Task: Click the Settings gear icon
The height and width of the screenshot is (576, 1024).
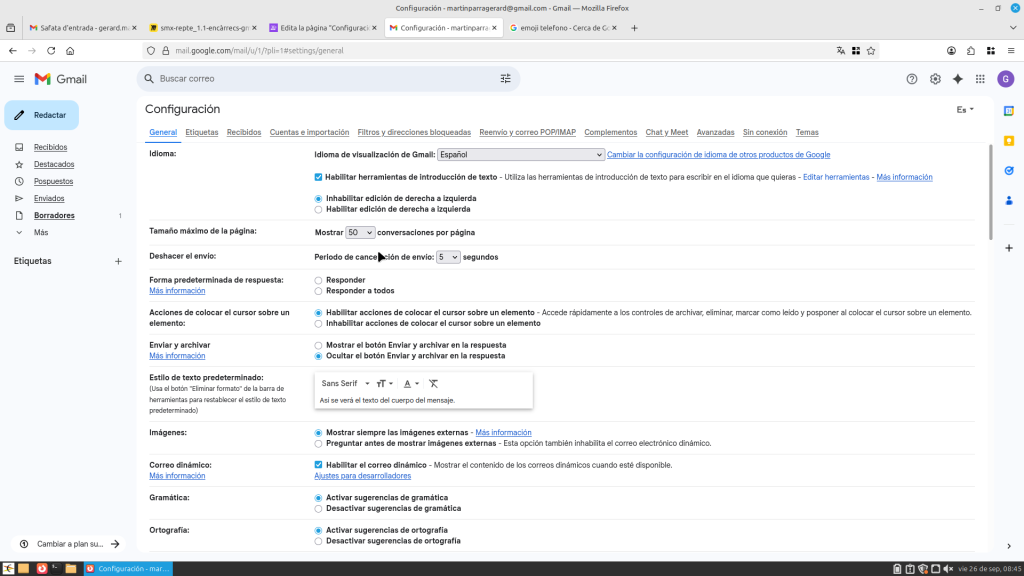Action: click(935, 79)
